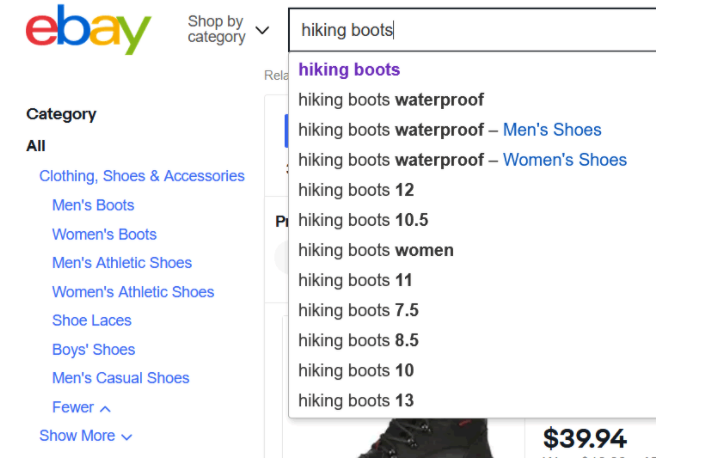Select waterproof in Men's Shoes suggestion
This screenshot has height=469, width=701.
point(450,130)
